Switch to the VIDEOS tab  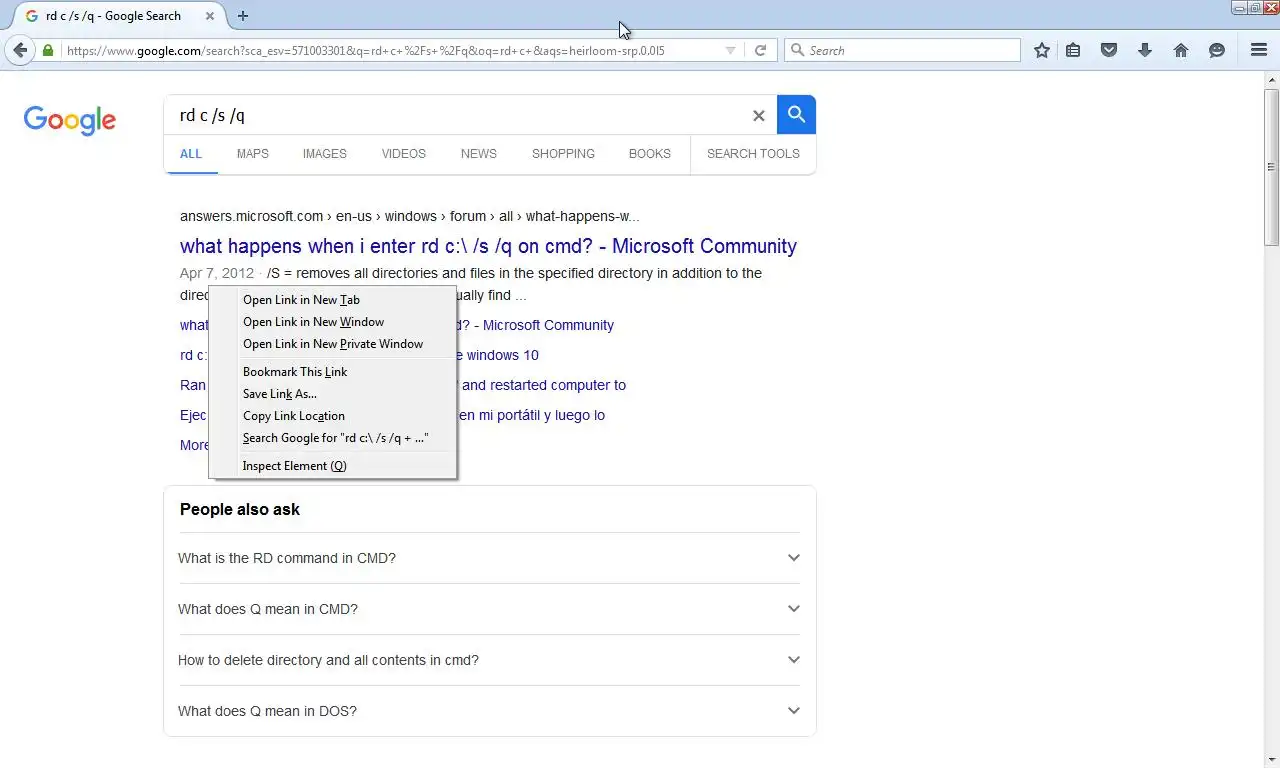click(404, 154)
